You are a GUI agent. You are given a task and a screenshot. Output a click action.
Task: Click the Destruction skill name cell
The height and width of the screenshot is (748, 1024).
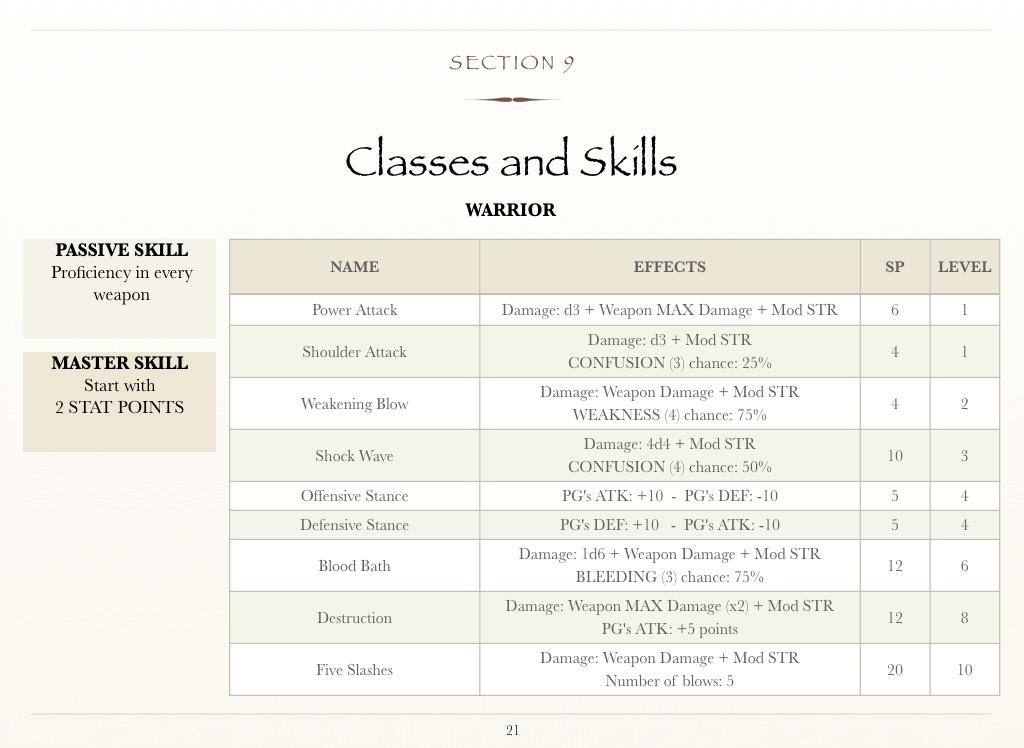click(x=354, y=618)
